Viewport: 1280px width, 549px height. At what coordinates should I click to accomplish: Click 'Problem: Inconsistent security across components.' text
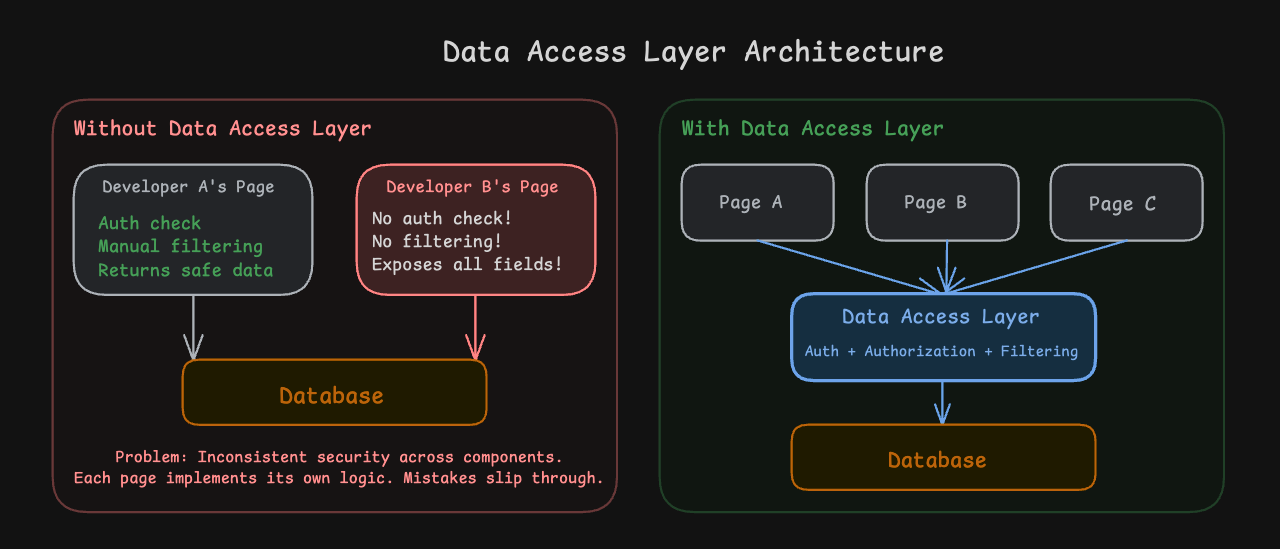[x=339, y=457]
